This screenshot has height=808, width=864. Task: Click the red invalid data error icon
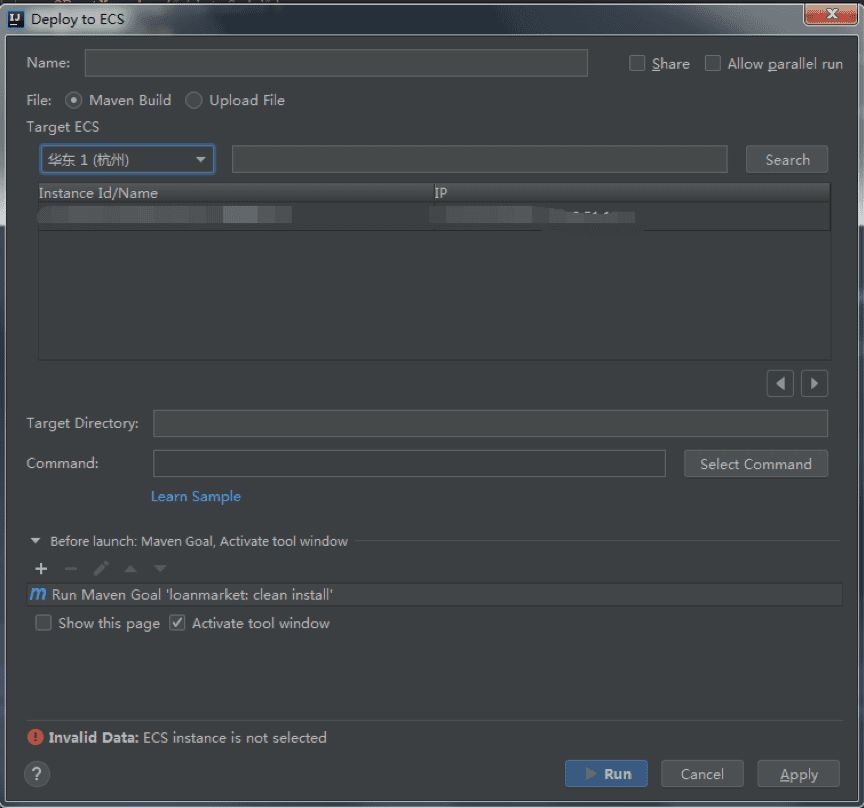click(35, 737)
